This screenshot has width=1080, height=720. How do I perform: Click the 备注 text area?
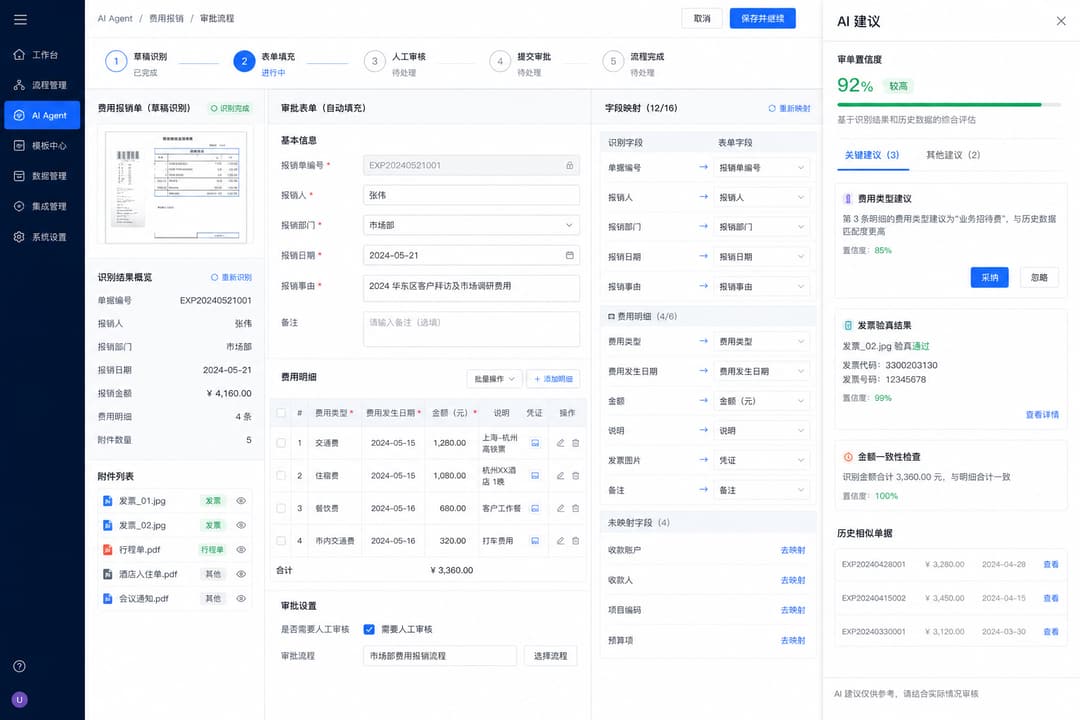tap(471, 329)
